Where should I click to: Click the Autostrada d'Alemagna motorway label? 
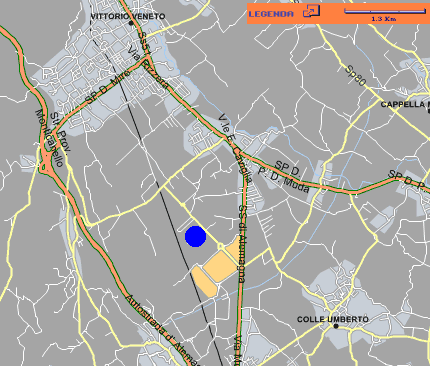click(x=163, y=330)
